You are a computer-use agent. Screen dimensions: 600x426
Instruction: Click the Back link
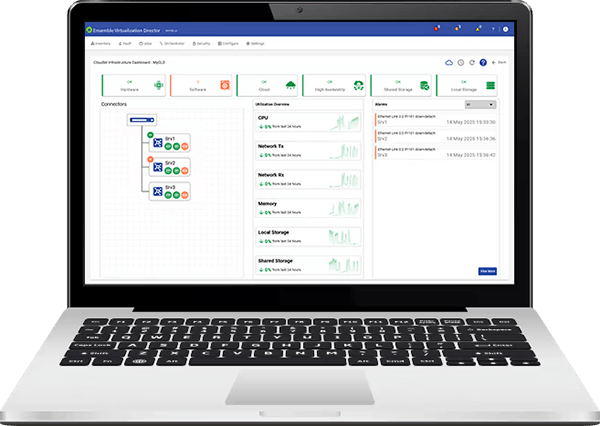tap(501, 62)
